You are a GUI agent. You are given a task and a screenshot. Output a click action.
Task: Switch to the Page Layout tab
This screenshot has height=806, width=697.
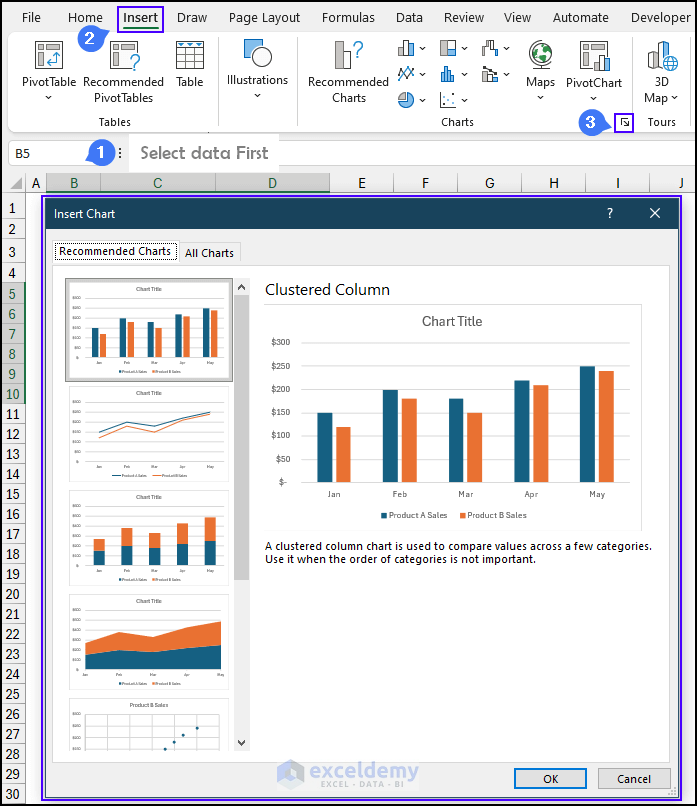point(264,17)
